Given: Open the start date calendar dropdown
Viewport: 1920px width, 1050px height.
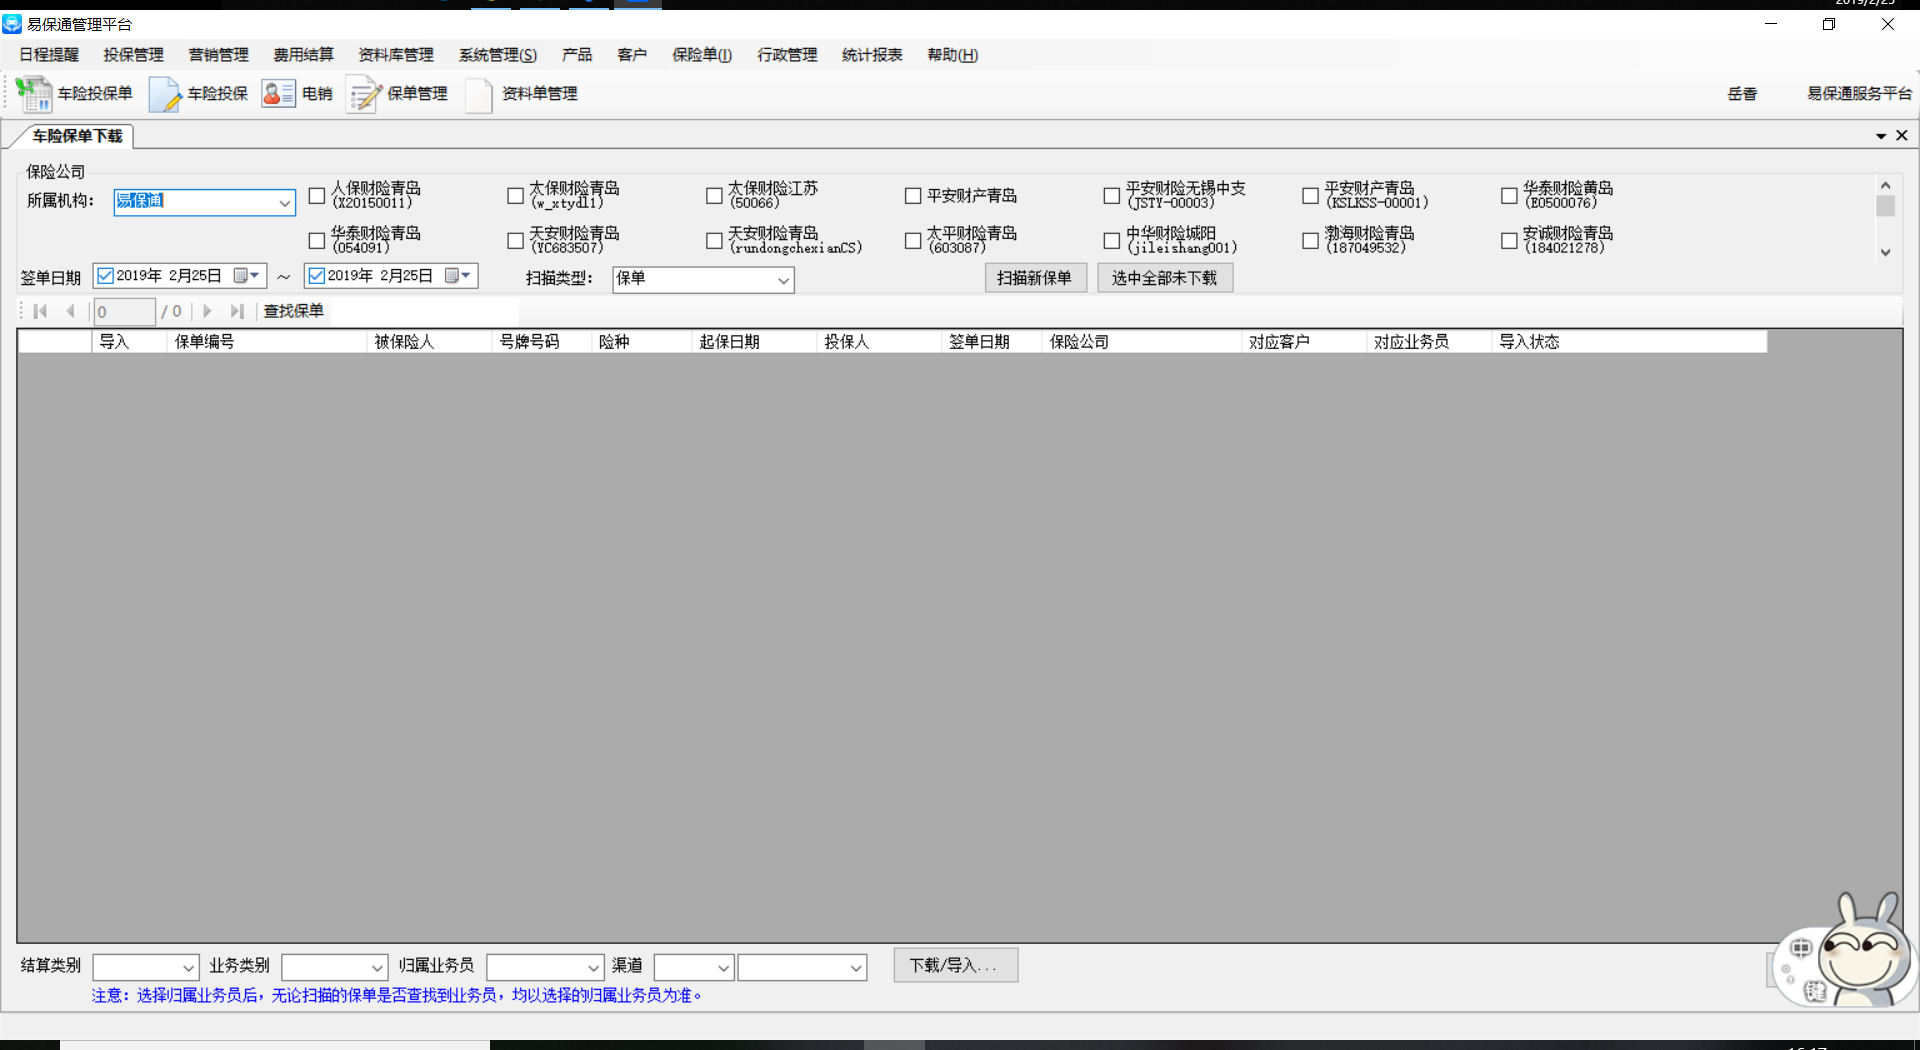Looking at the screenshot, I should pos(247,276).
